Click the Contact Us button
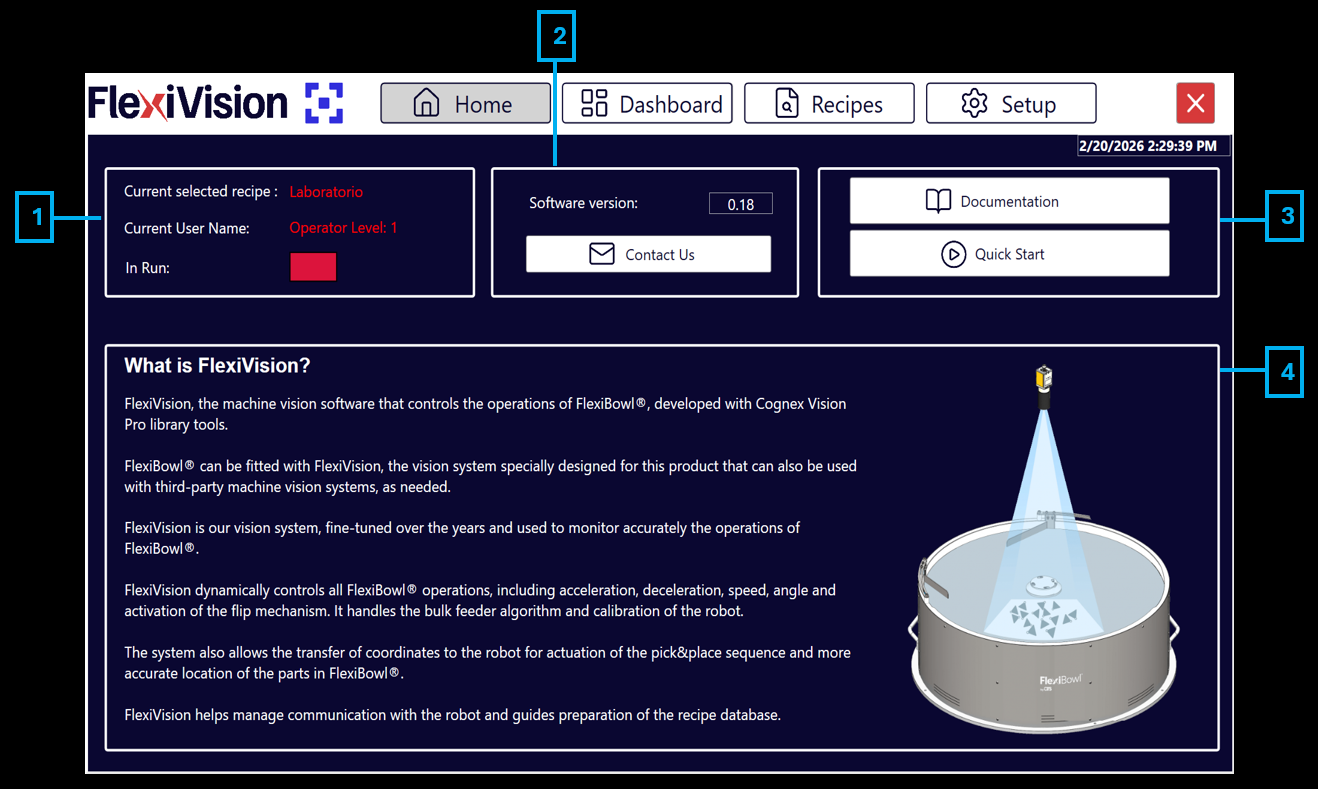Viewport: 1318px width, 789px height. [x=648, y=254]
